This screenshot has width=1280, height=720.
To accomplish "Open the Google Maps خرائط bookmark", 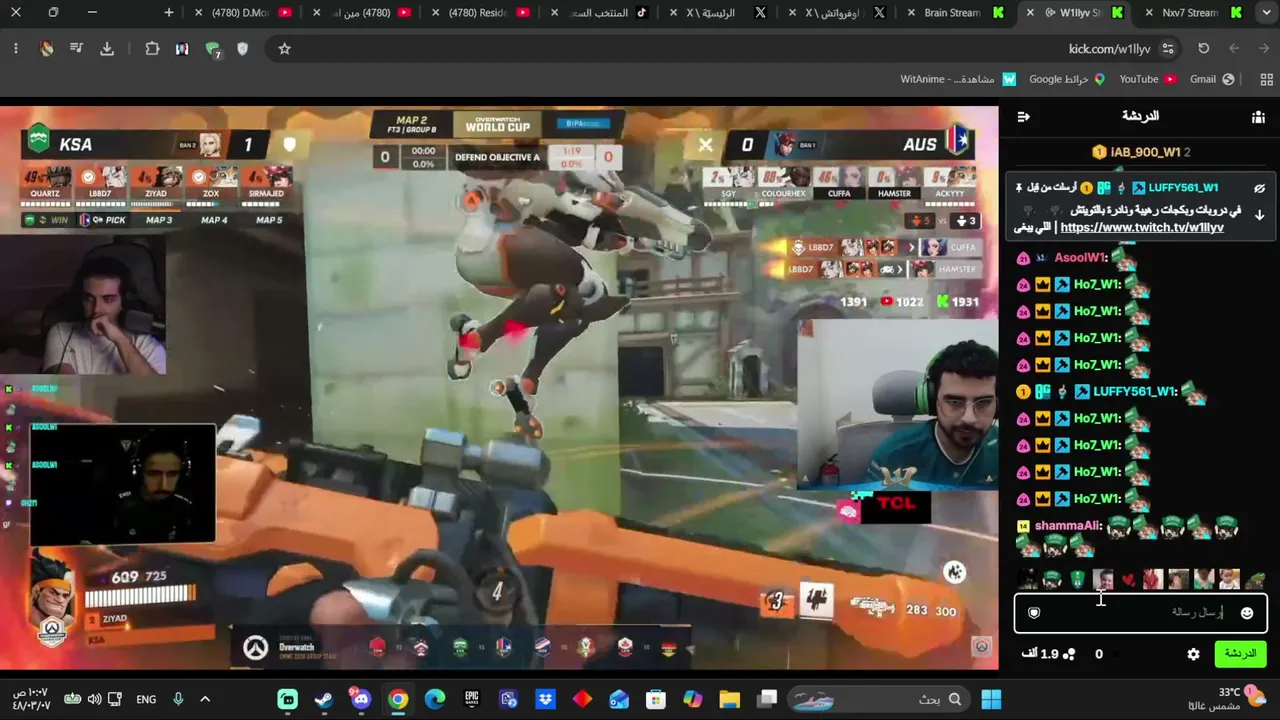I will (1067, 80).
